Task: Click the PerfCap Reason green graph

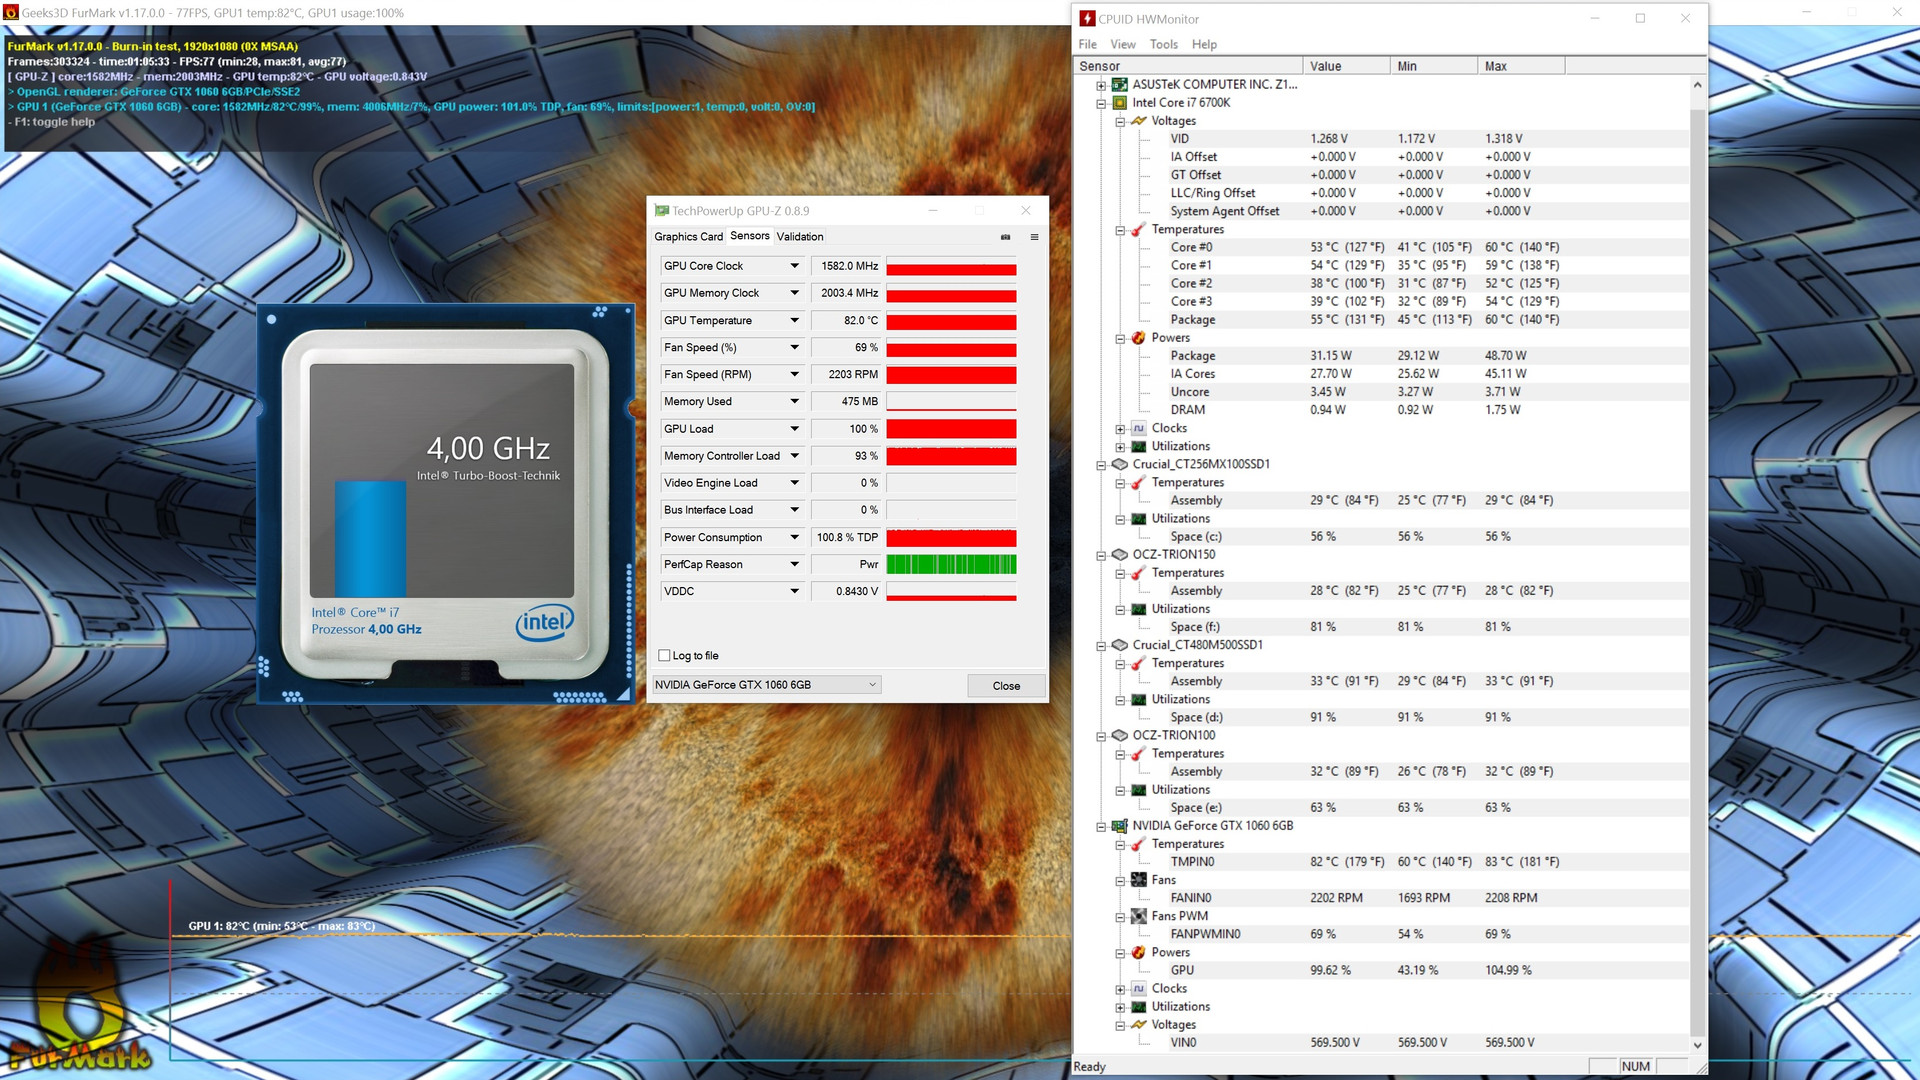Action: (x=951, y=565)
